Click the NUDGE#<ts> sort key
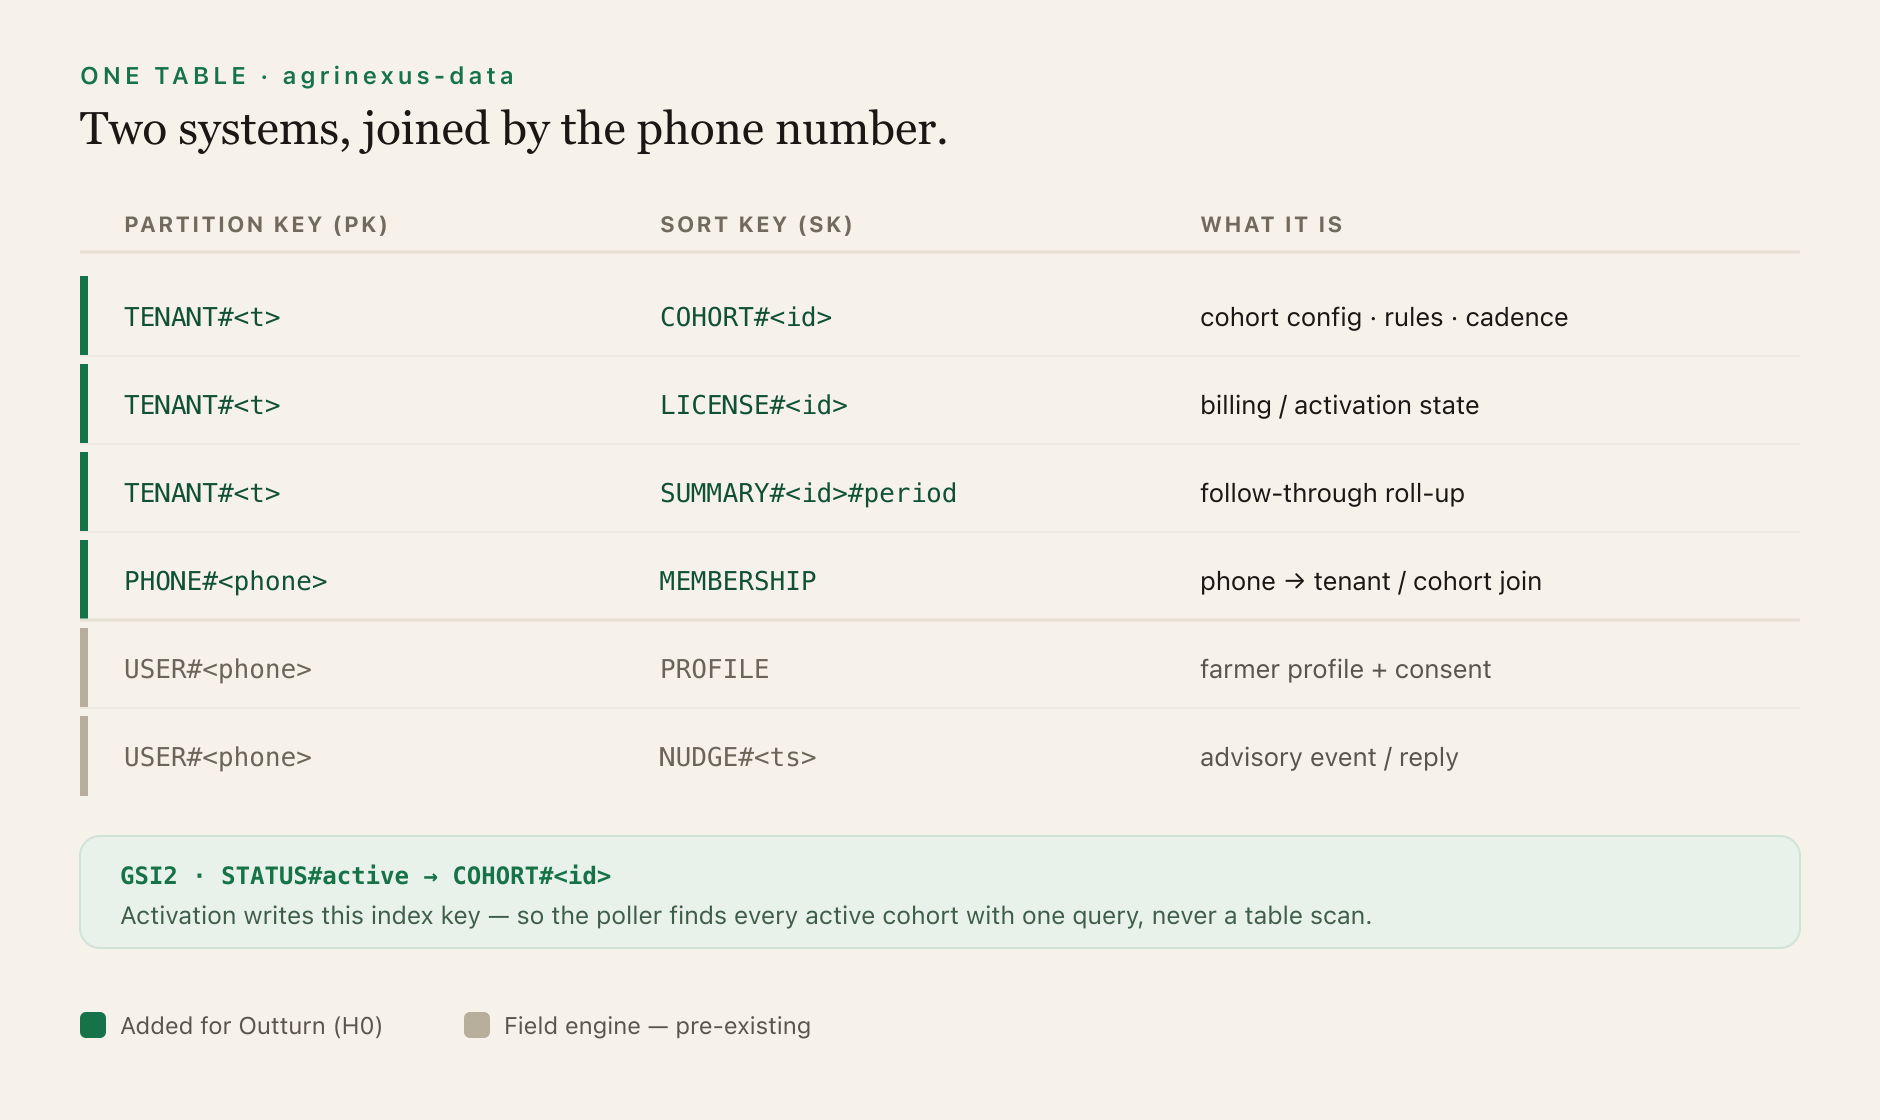This screenshot has width=1880, height=1120. pos(738,757)
